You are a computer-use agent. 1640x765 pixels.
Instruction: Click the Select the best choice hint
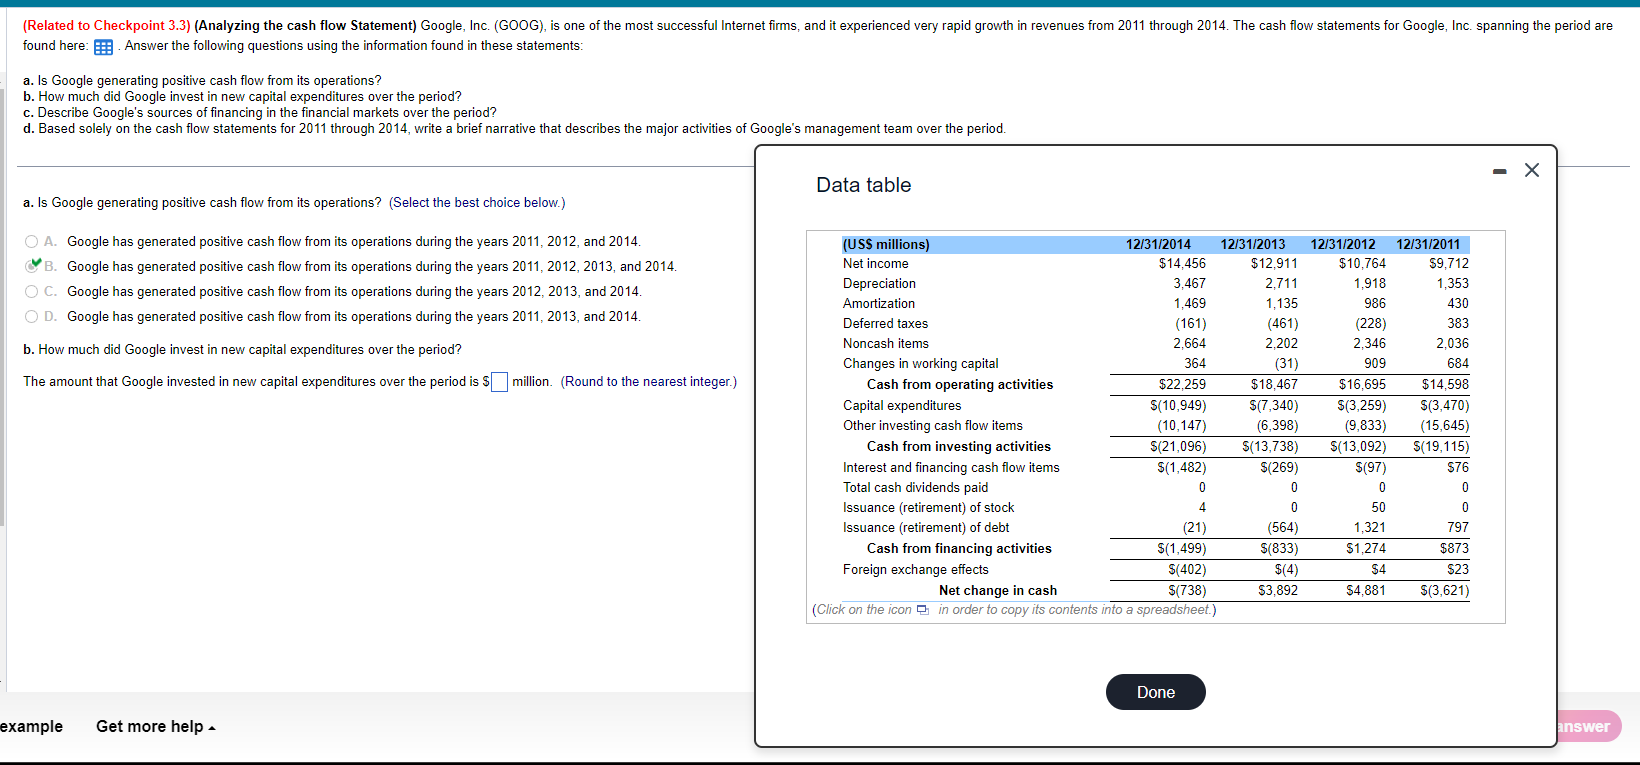477,203
